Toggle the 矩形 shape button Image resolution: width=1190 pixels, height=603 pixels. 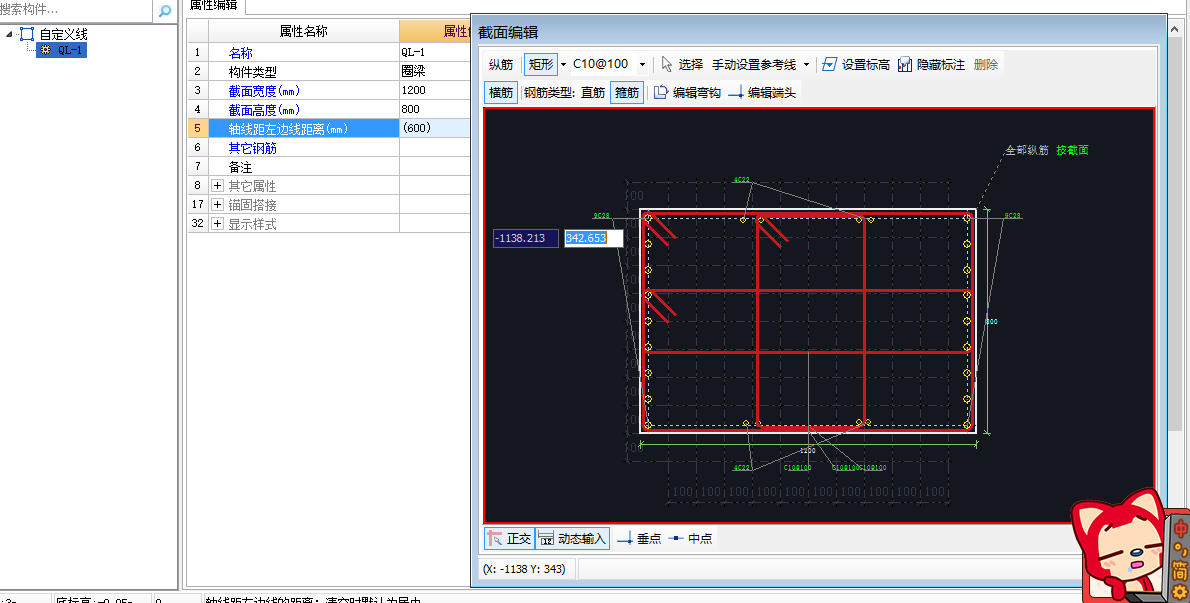(x=541, y=64)
